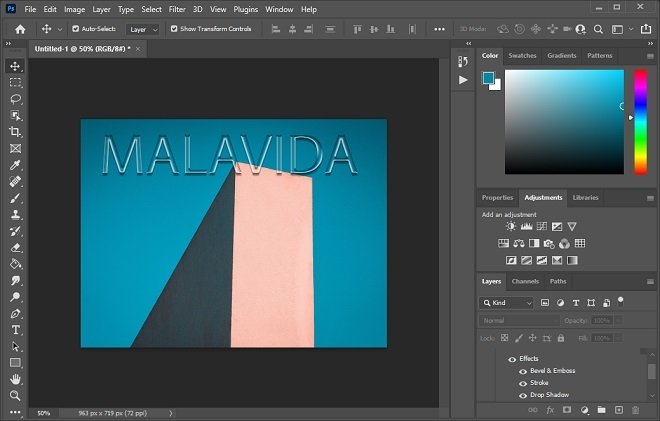Image resolution: width=660 pixels, height=421 pixels.
Task: Open the Image menu
Action: 75,9
